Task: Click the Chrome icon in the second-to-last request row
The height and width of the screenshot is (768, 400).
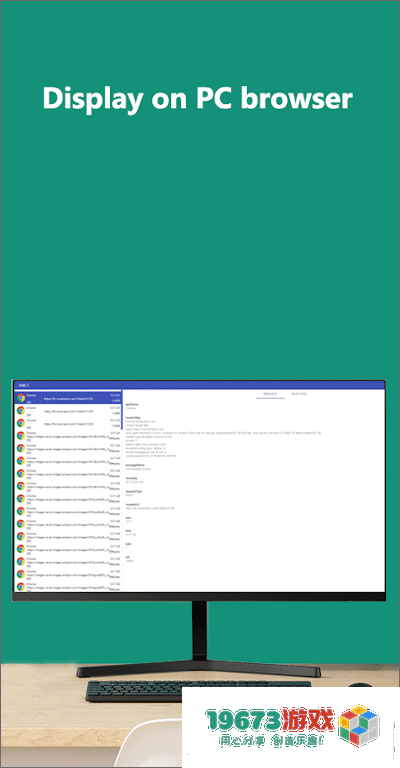Action: [21, 574]
